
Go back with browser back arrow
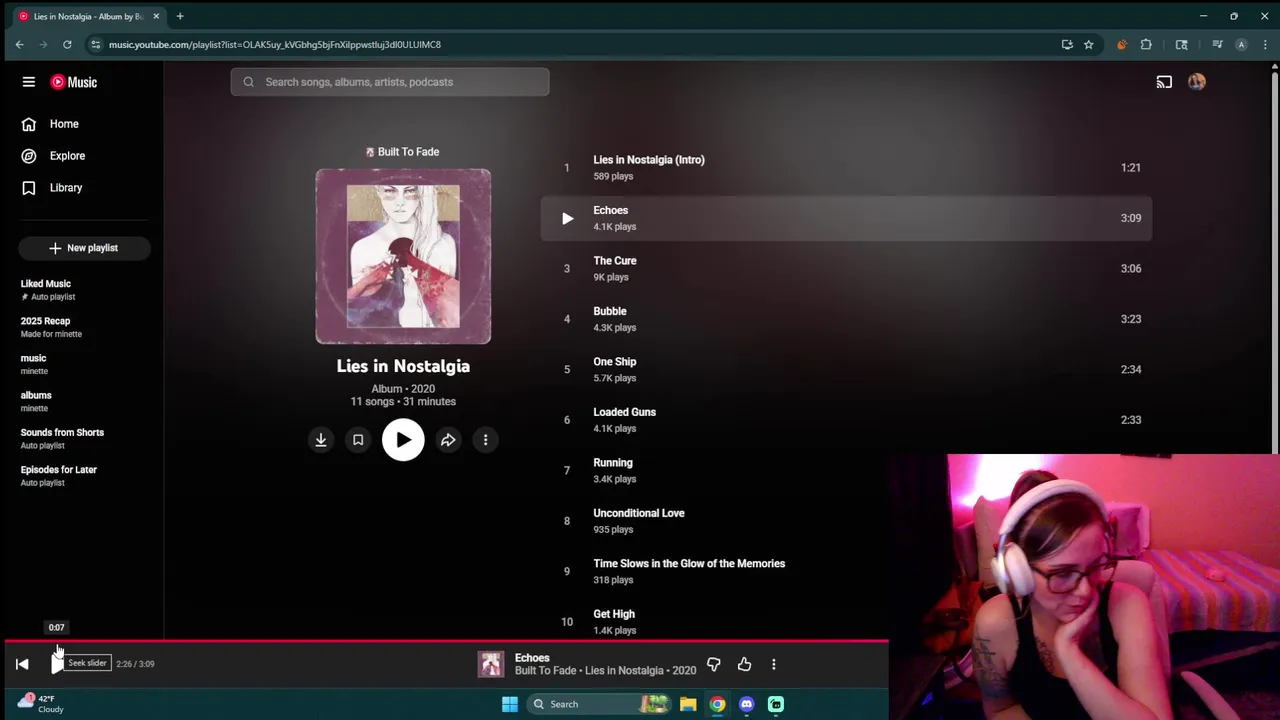pyautogui.click(x=19, y=44)
